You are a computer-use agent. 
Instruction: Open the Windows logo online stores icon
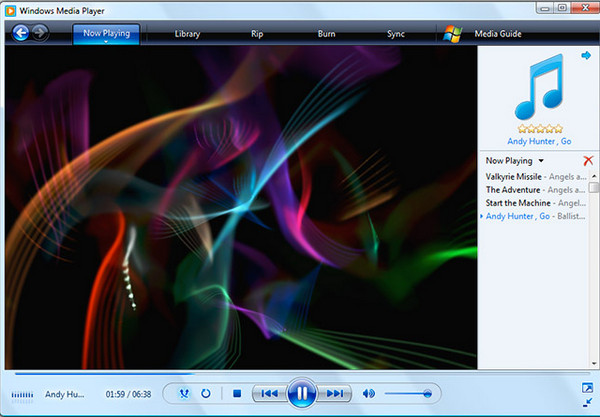tap(452, 34)
